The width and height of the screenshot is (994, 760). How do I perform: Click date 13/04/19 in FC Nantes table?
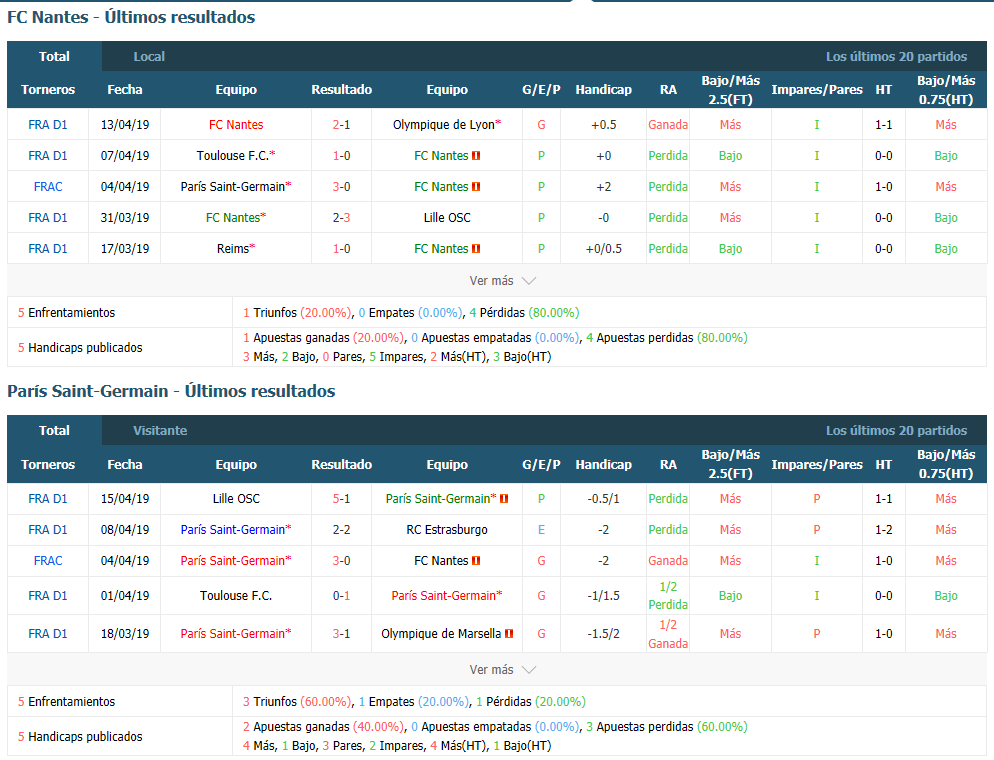point(125,125)
